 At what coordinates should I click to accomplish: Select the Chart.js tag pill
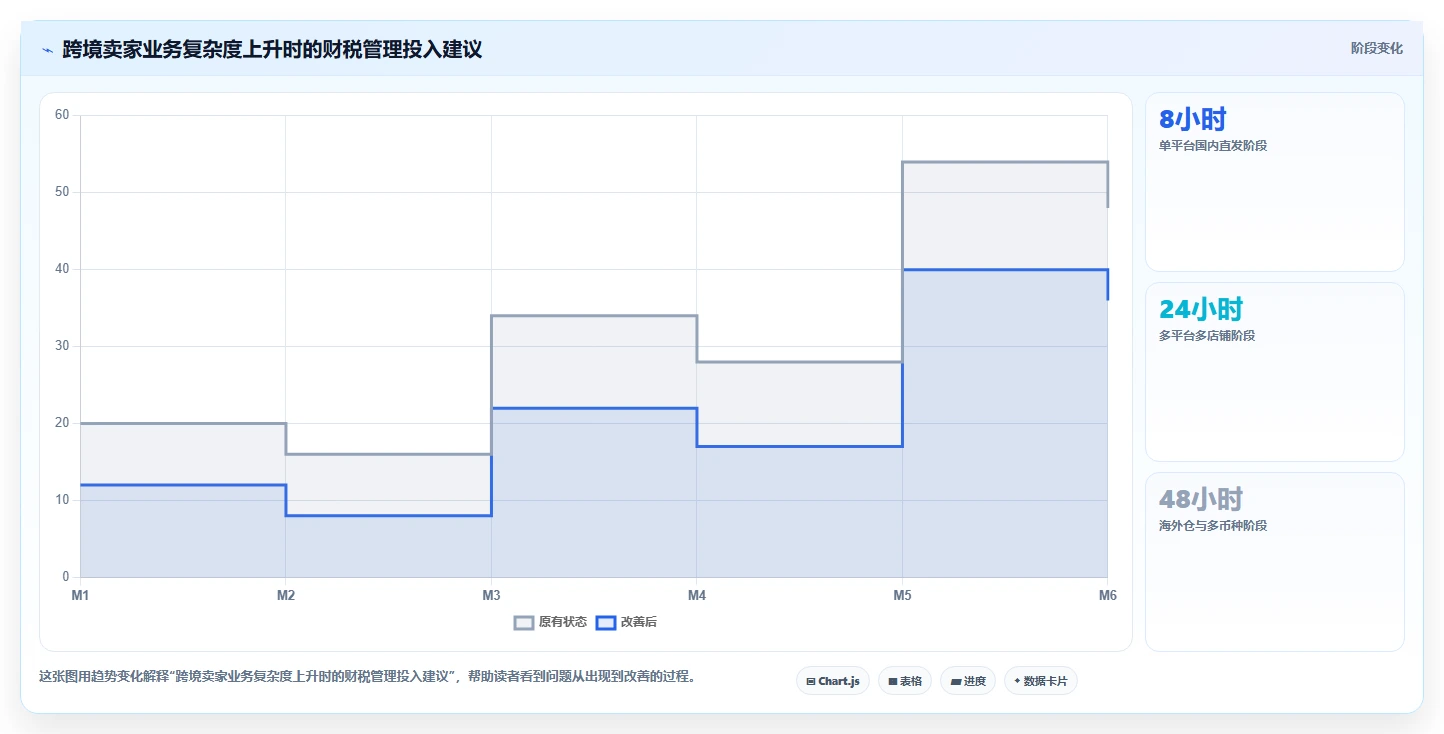tap(833, 681)
